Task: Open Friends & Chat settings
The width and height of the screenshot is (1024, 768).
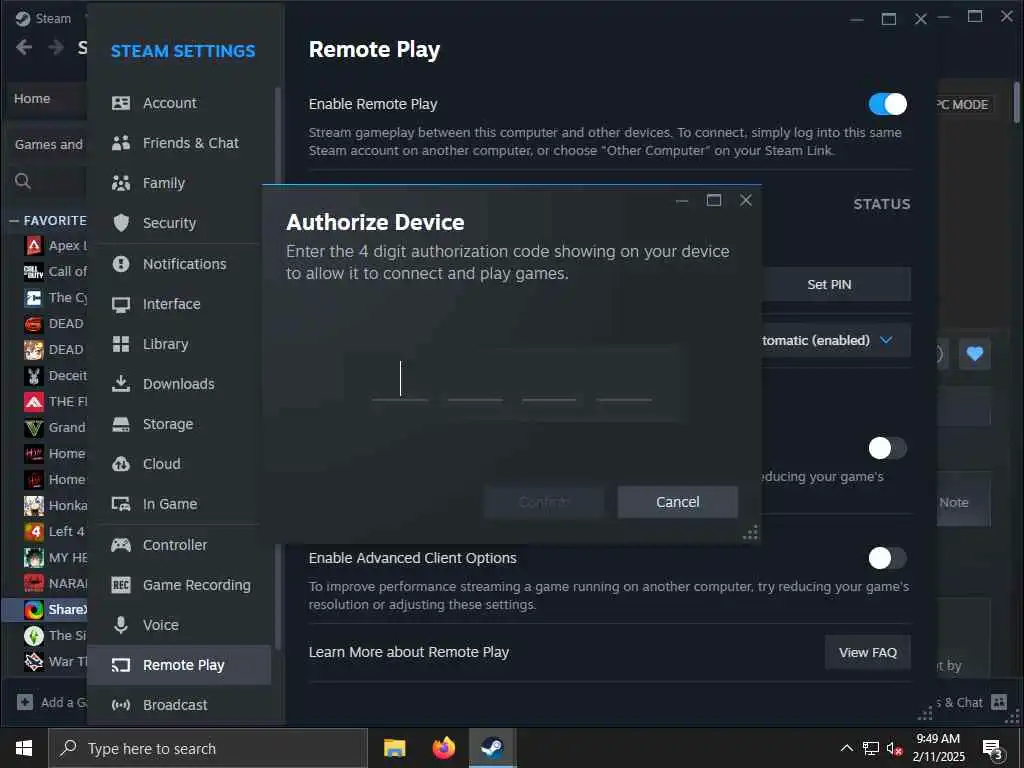Action: (178, 143)
